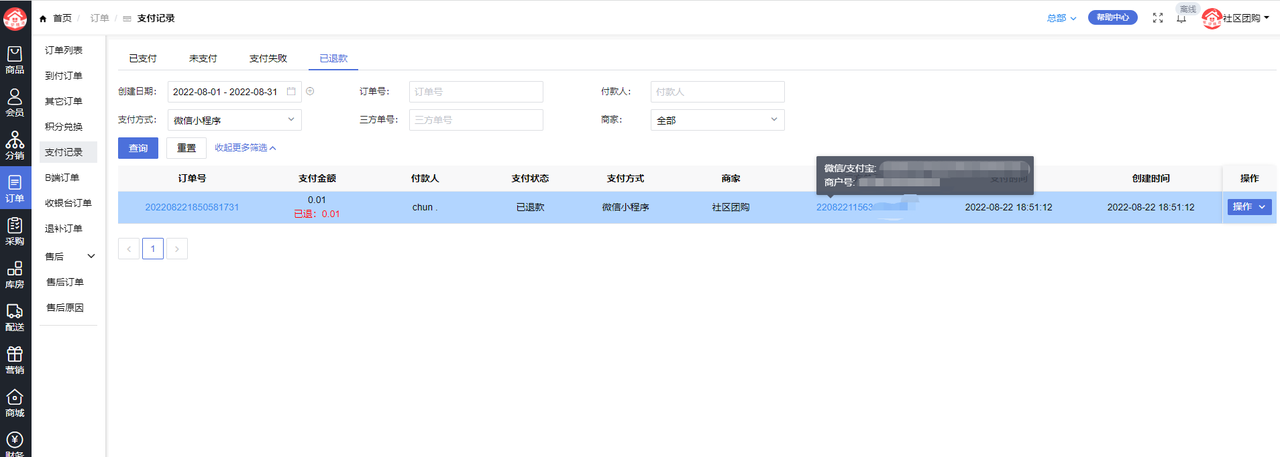1280x457 pixels.
Task: Click the fullscreen toggle icon
Action: click(x=1158, y=18)
